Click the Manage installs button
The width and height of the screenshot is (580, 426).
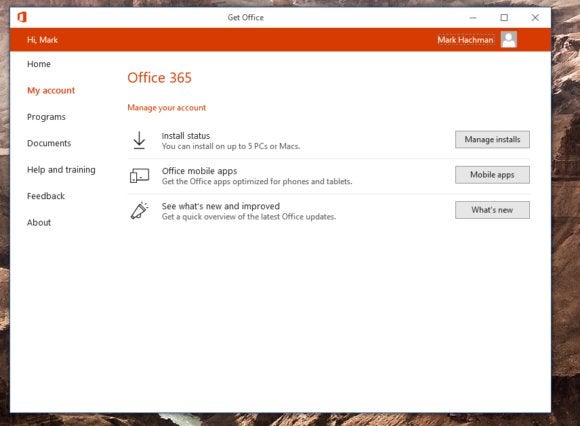(492, 139)
